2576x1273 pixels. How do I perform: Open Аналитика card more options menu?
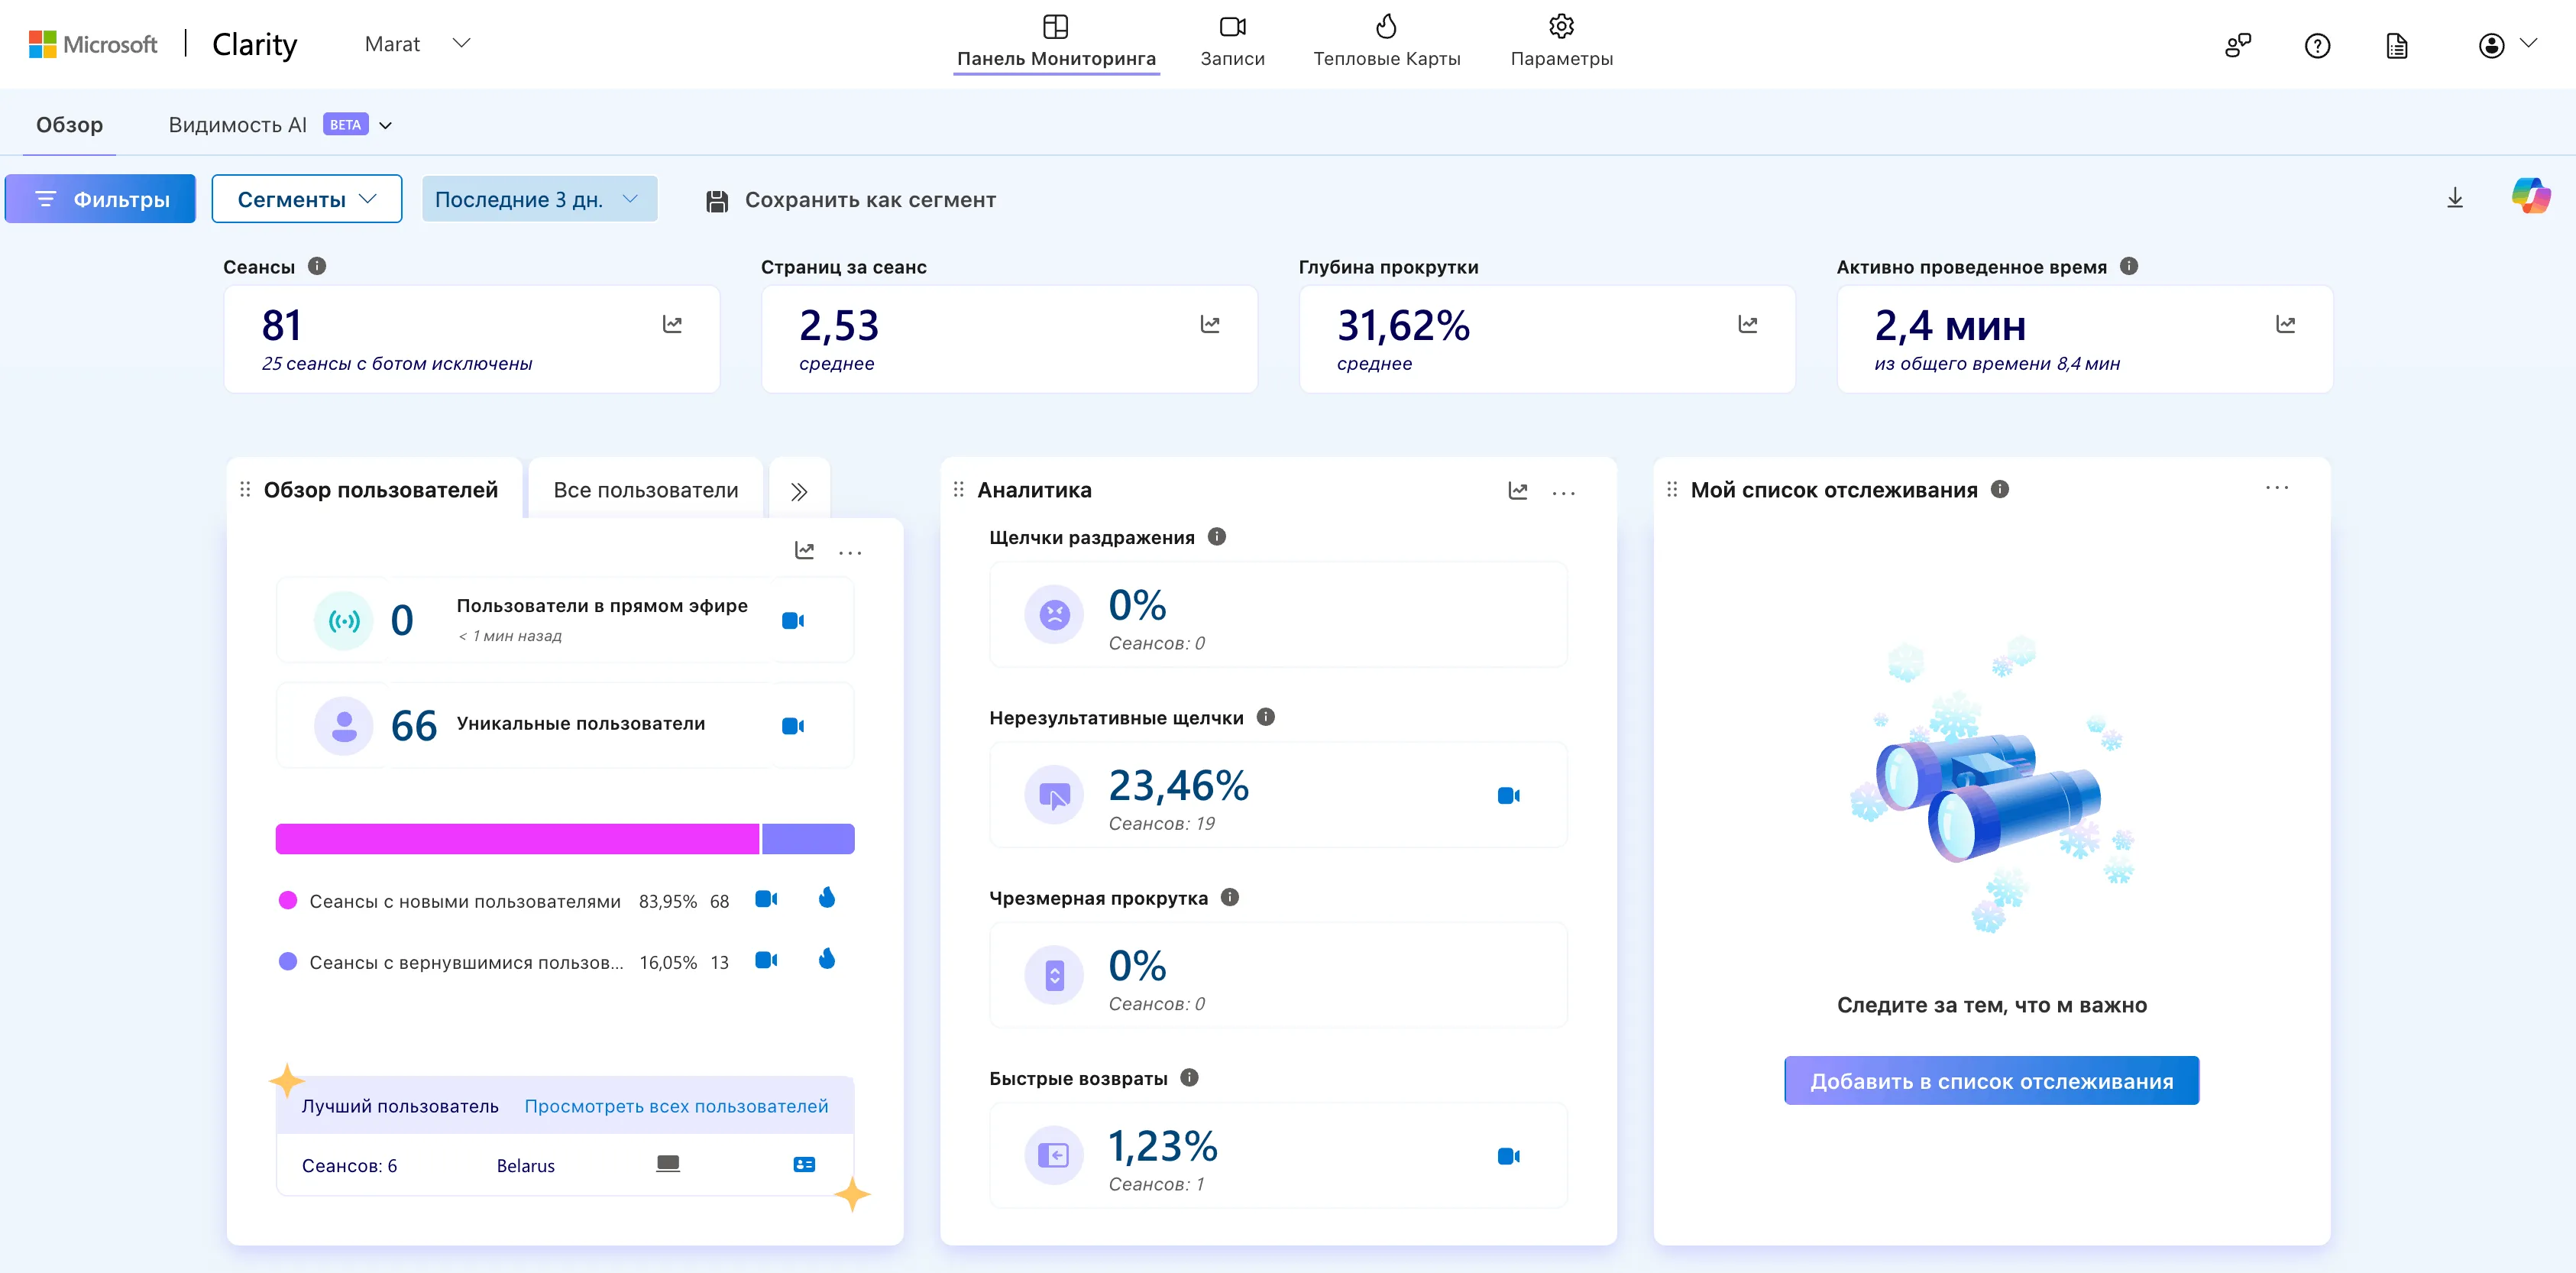click(1564, 492)
